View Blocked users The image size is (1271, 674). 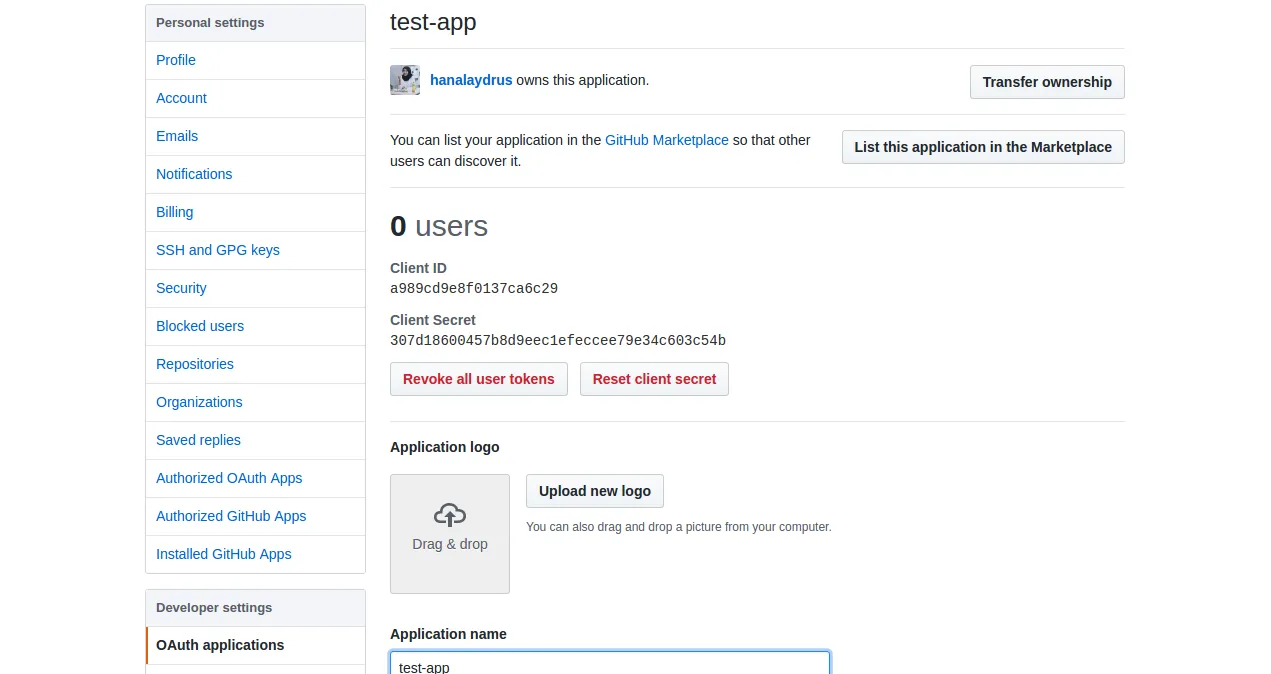point(200,326)
